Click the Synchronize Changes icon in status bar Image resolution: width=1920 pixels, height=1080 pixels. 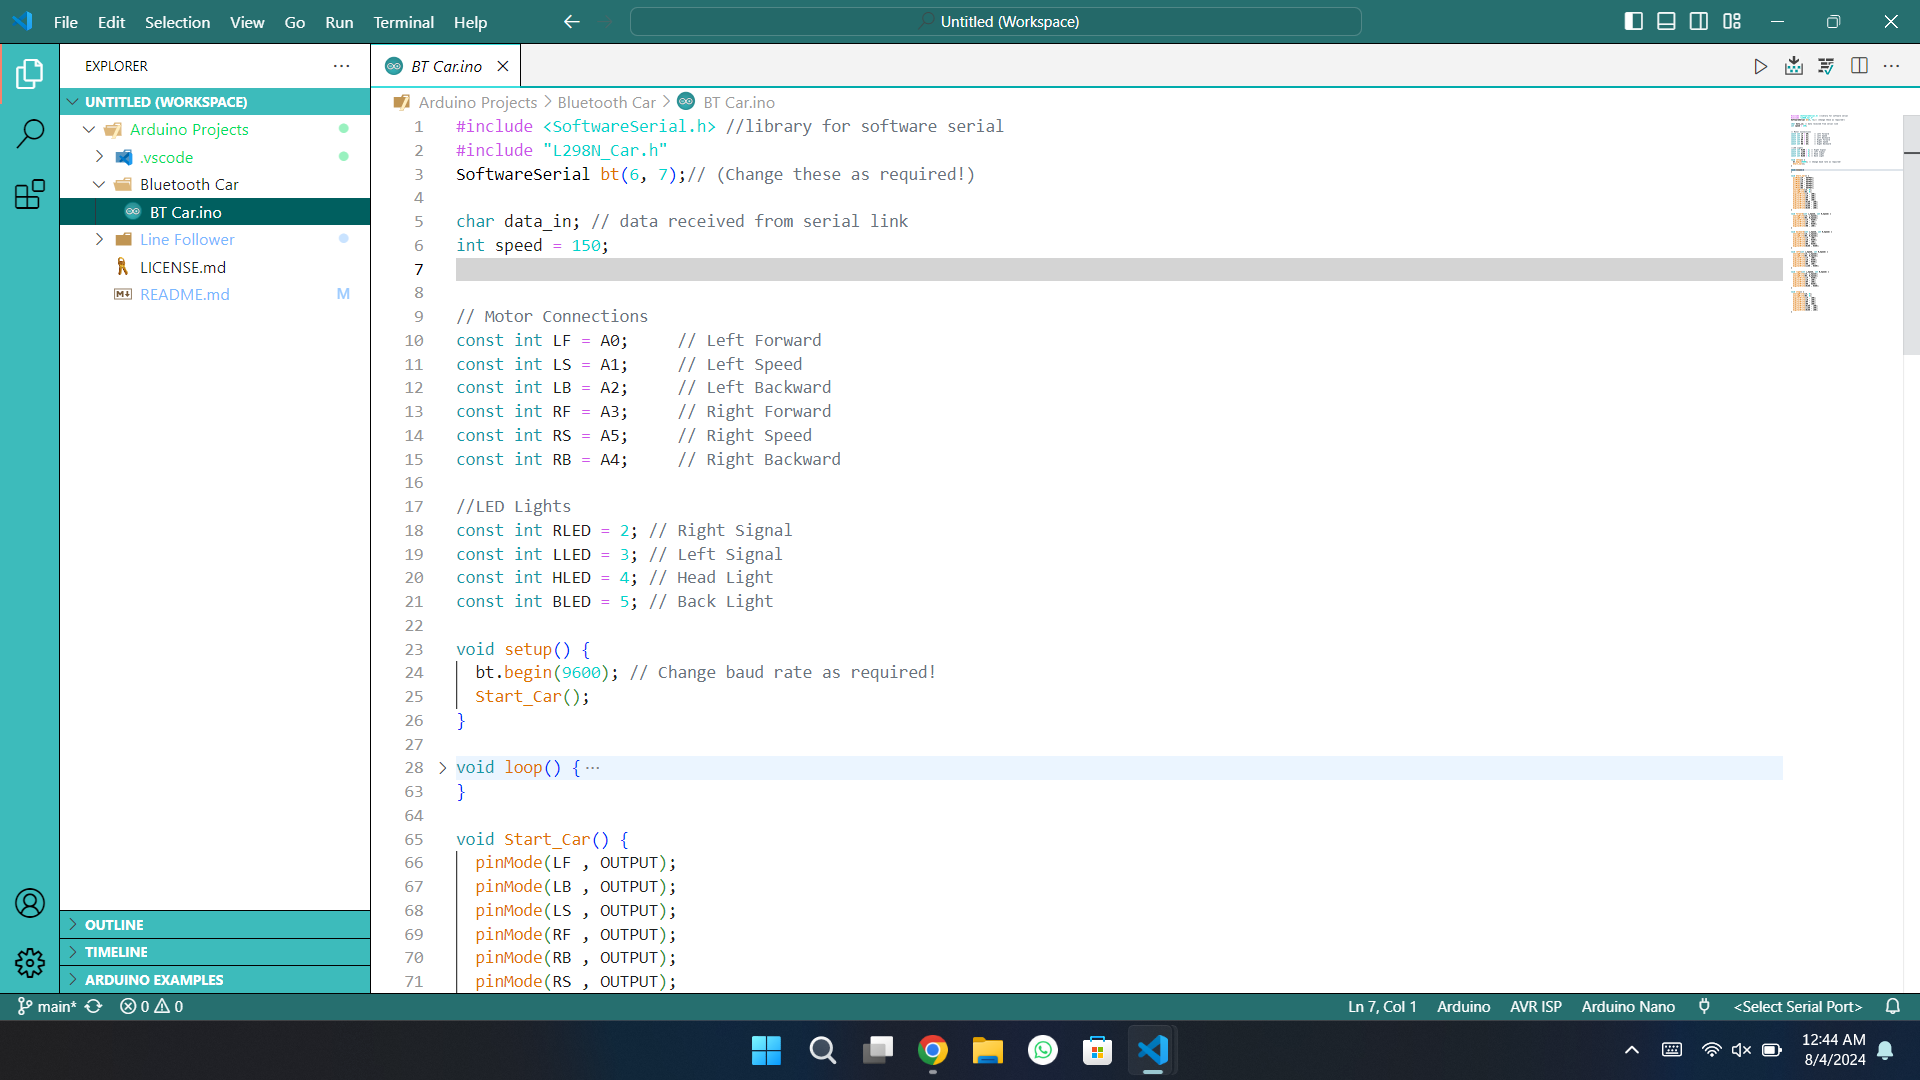point(94,1006)
